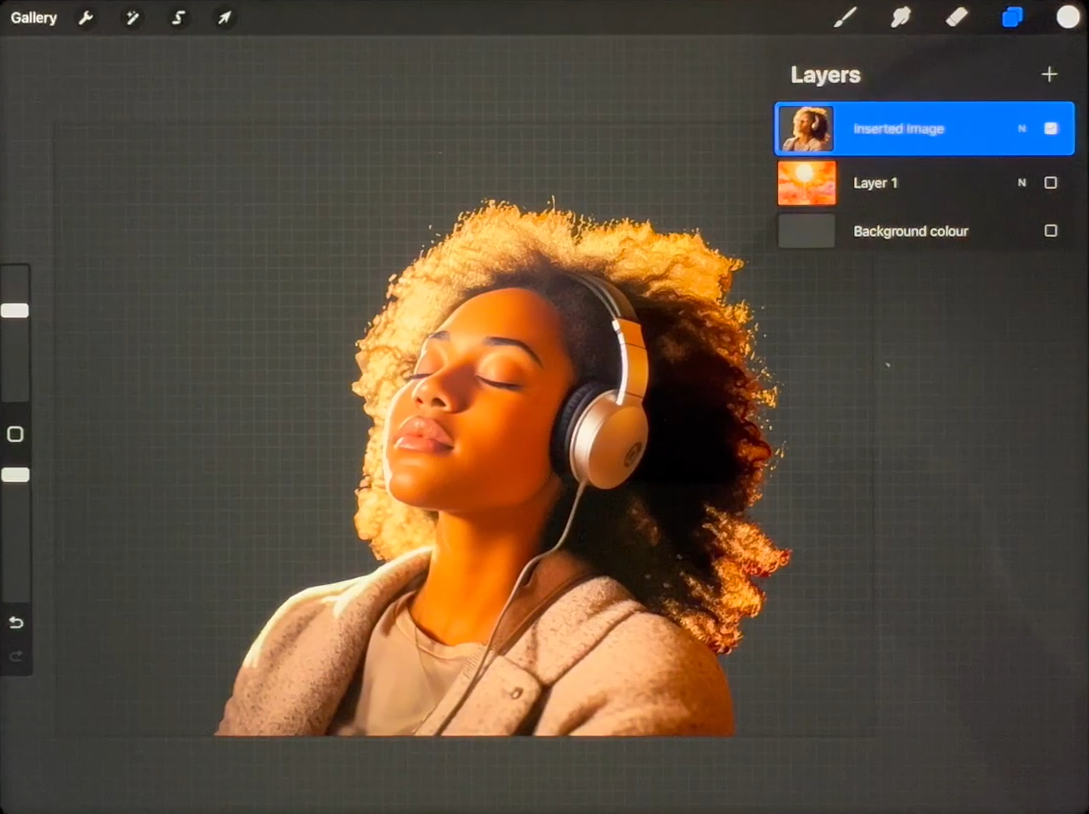Viewport: 1089px width, 814px height.
Task: Open the Actions wrench menu
Action: 86,17
